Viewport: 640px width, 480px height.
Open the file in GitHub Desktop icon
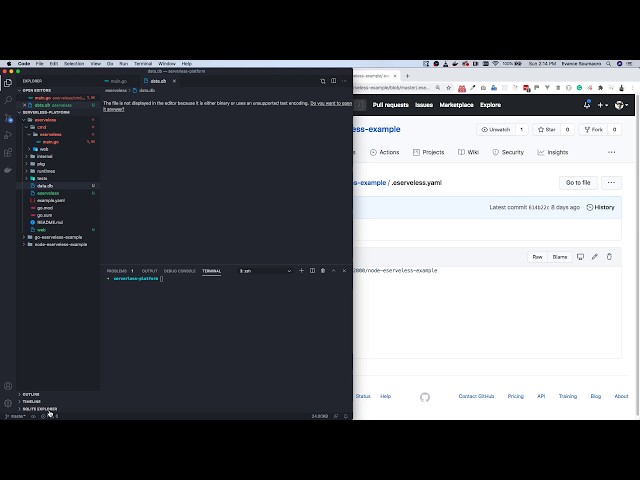pos(580,257)
